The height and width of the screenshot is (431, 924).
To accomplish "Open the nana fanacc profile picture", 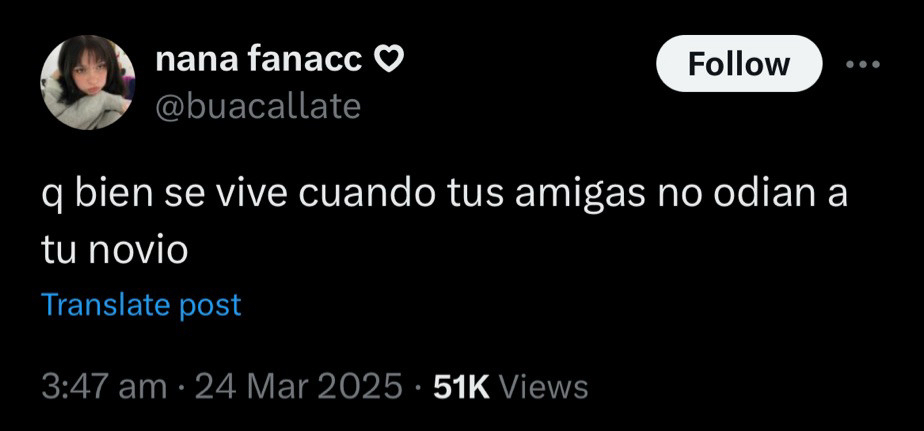I will pos(88,82).
